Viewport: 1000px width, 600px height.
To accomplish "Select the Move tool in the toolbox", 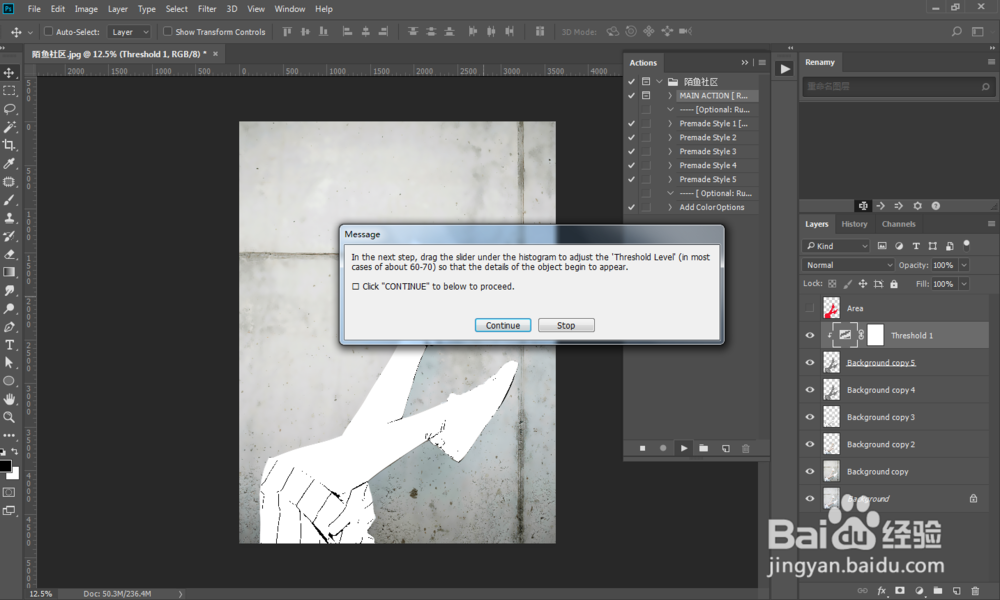I will click(x=9, y=73).
